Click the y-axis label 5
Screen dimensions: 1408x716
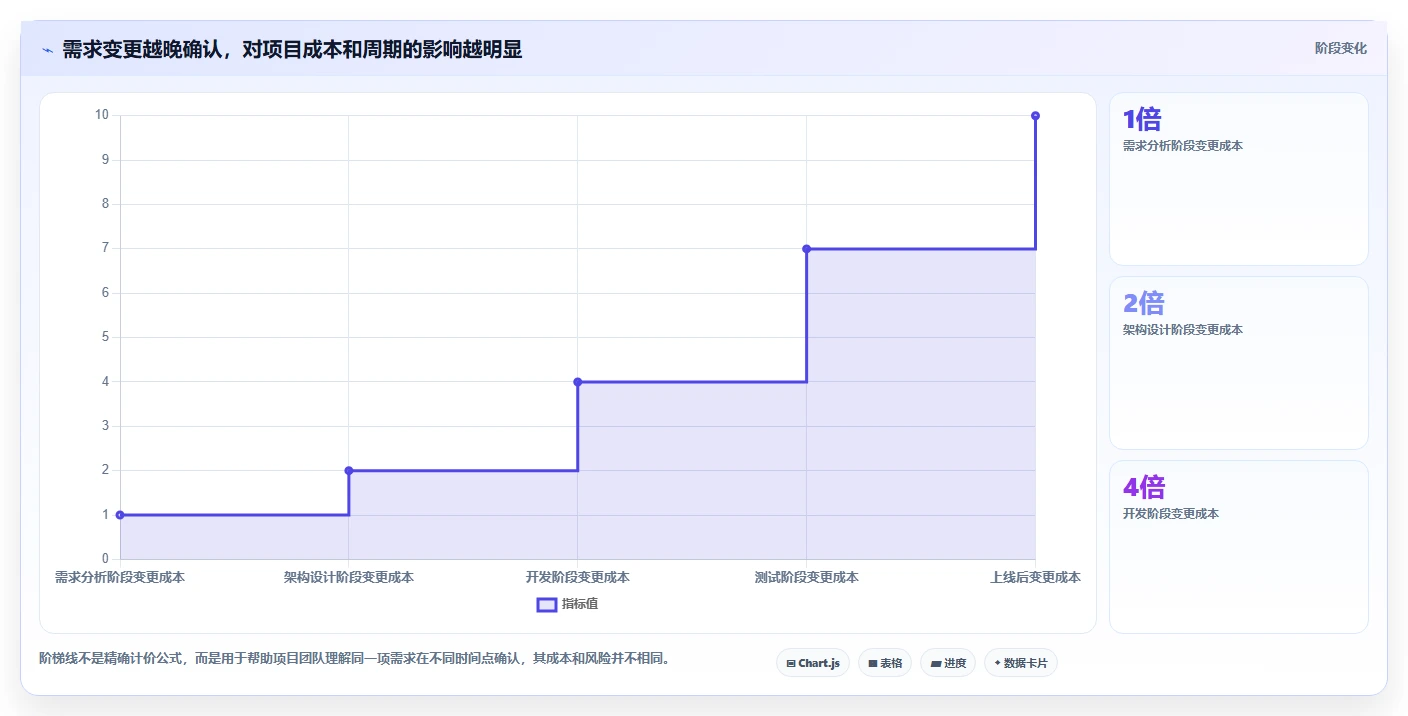point(105,337)
